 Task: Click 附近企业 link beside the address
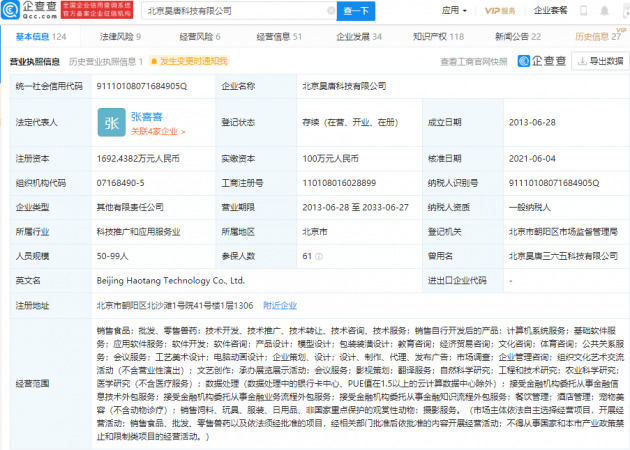[280, 306]
